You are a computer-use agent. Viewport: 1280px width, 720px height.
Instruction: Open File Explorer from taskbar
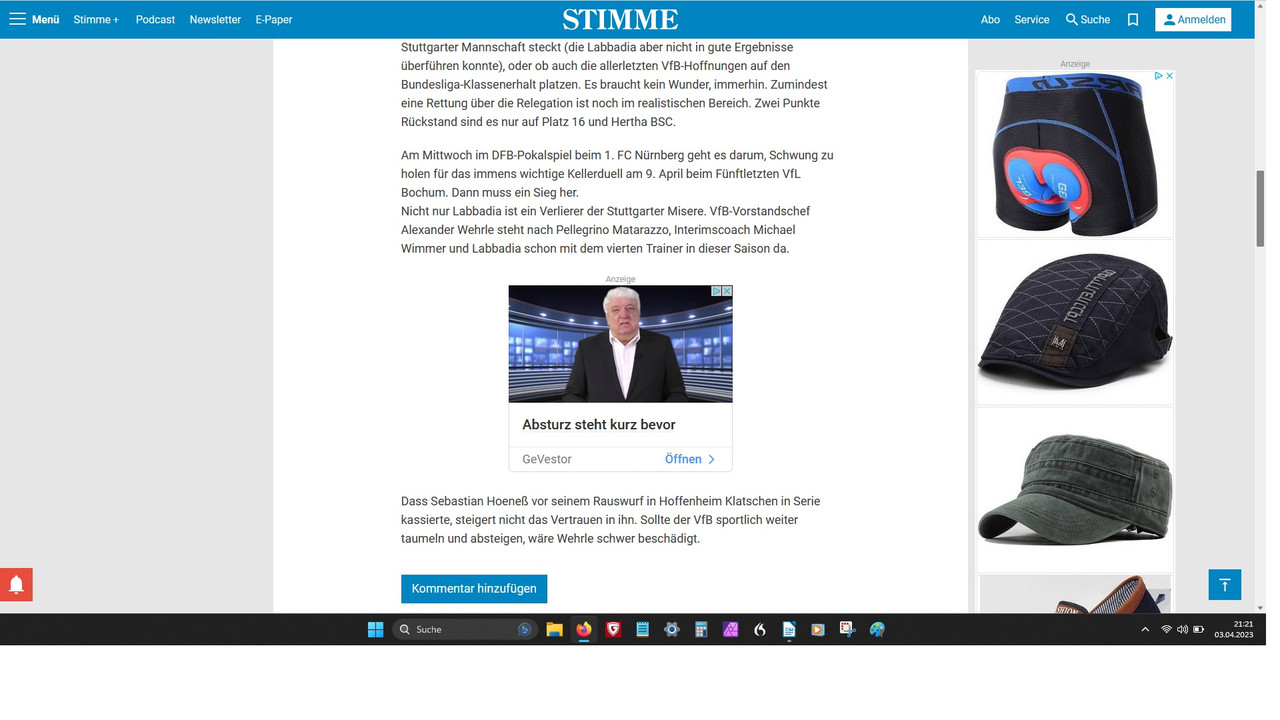[x=554, y=629]
